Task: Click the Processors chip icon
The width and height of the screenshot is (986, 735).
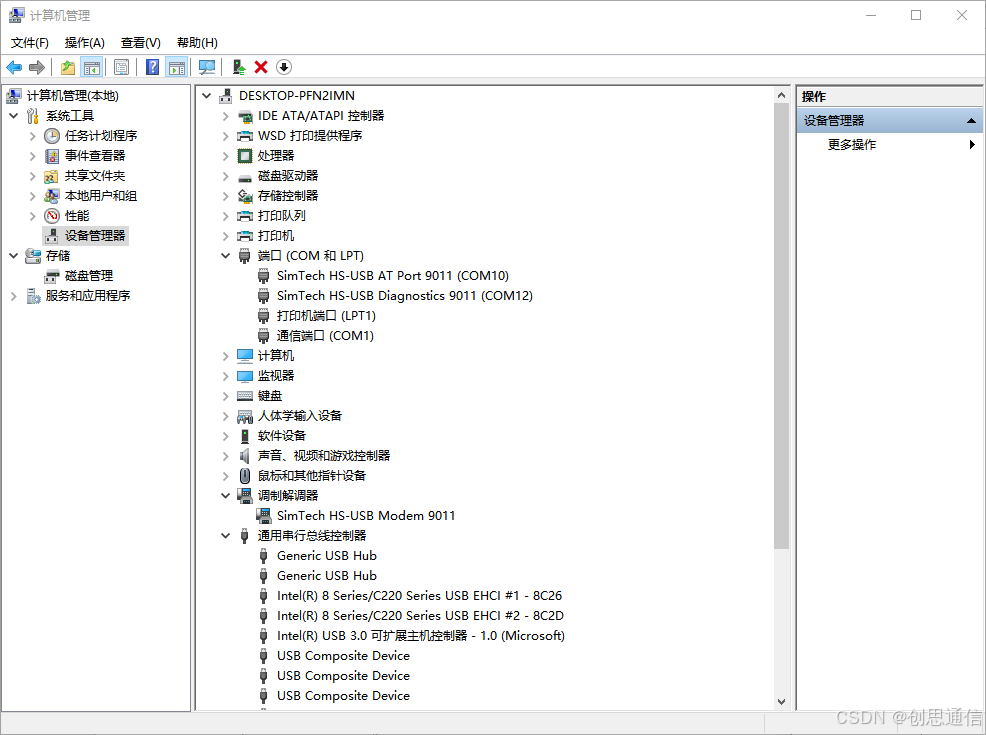Action: point(245,156)
